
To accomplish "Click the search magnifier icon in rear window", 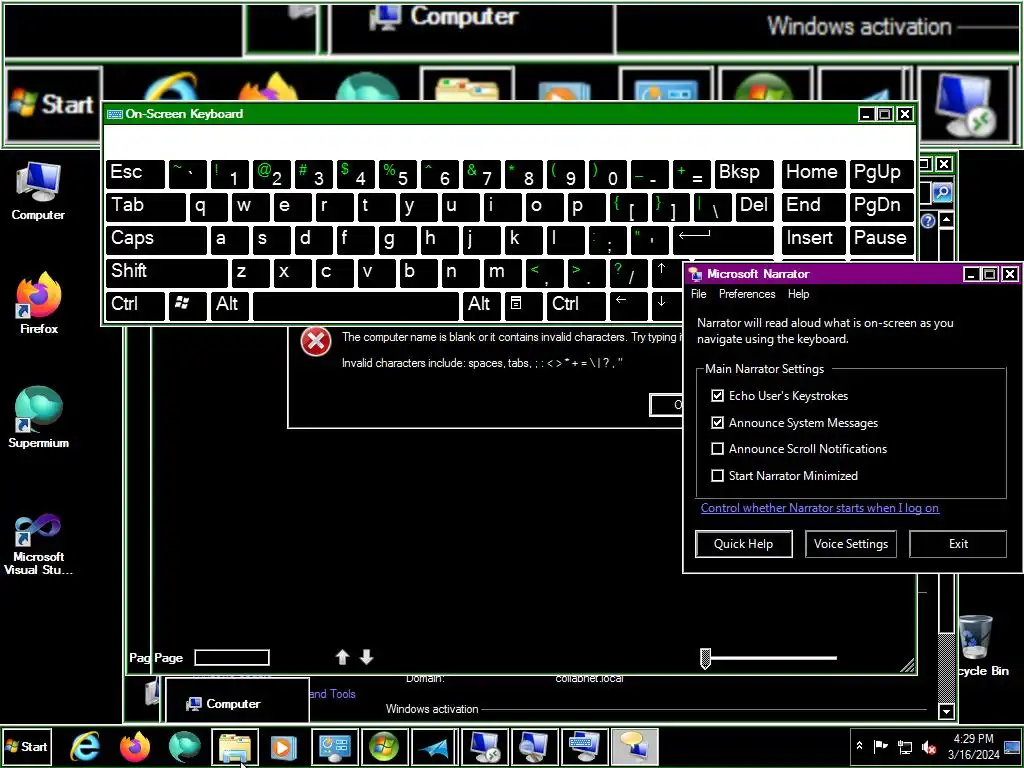I will [x=942, y=193].
